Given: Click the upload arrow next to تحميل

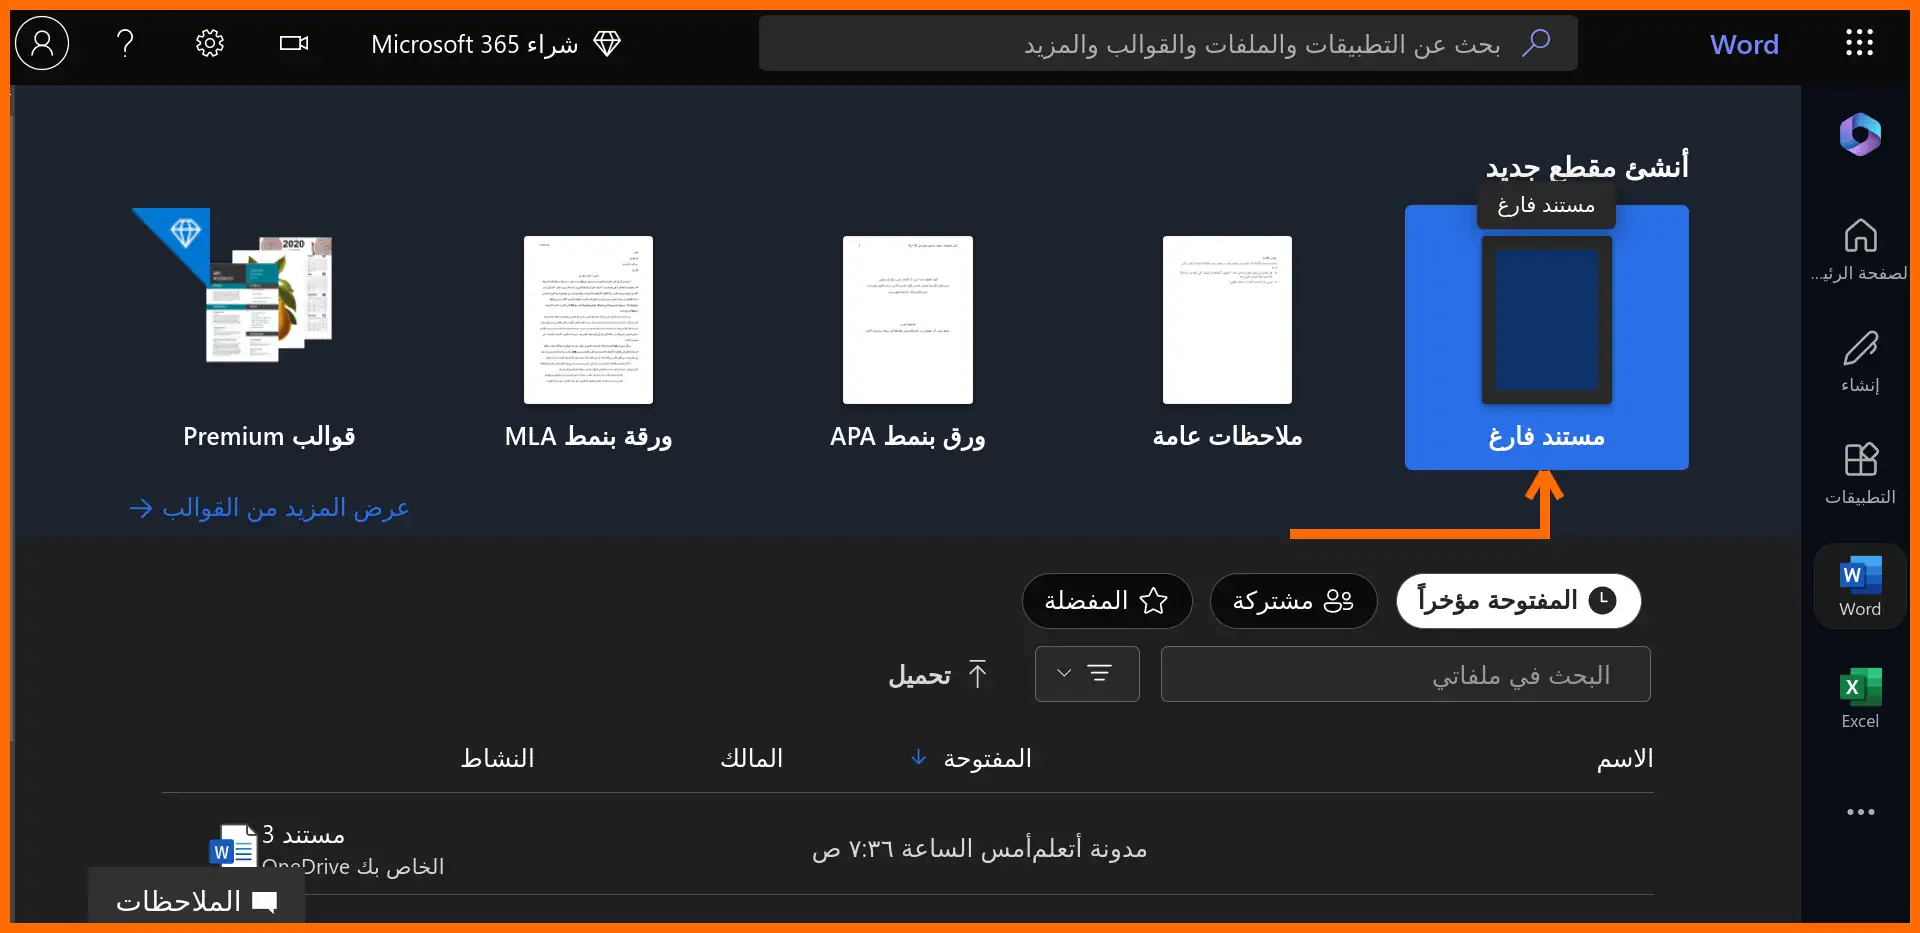Looking at the screenshot, I should (978, 675).
